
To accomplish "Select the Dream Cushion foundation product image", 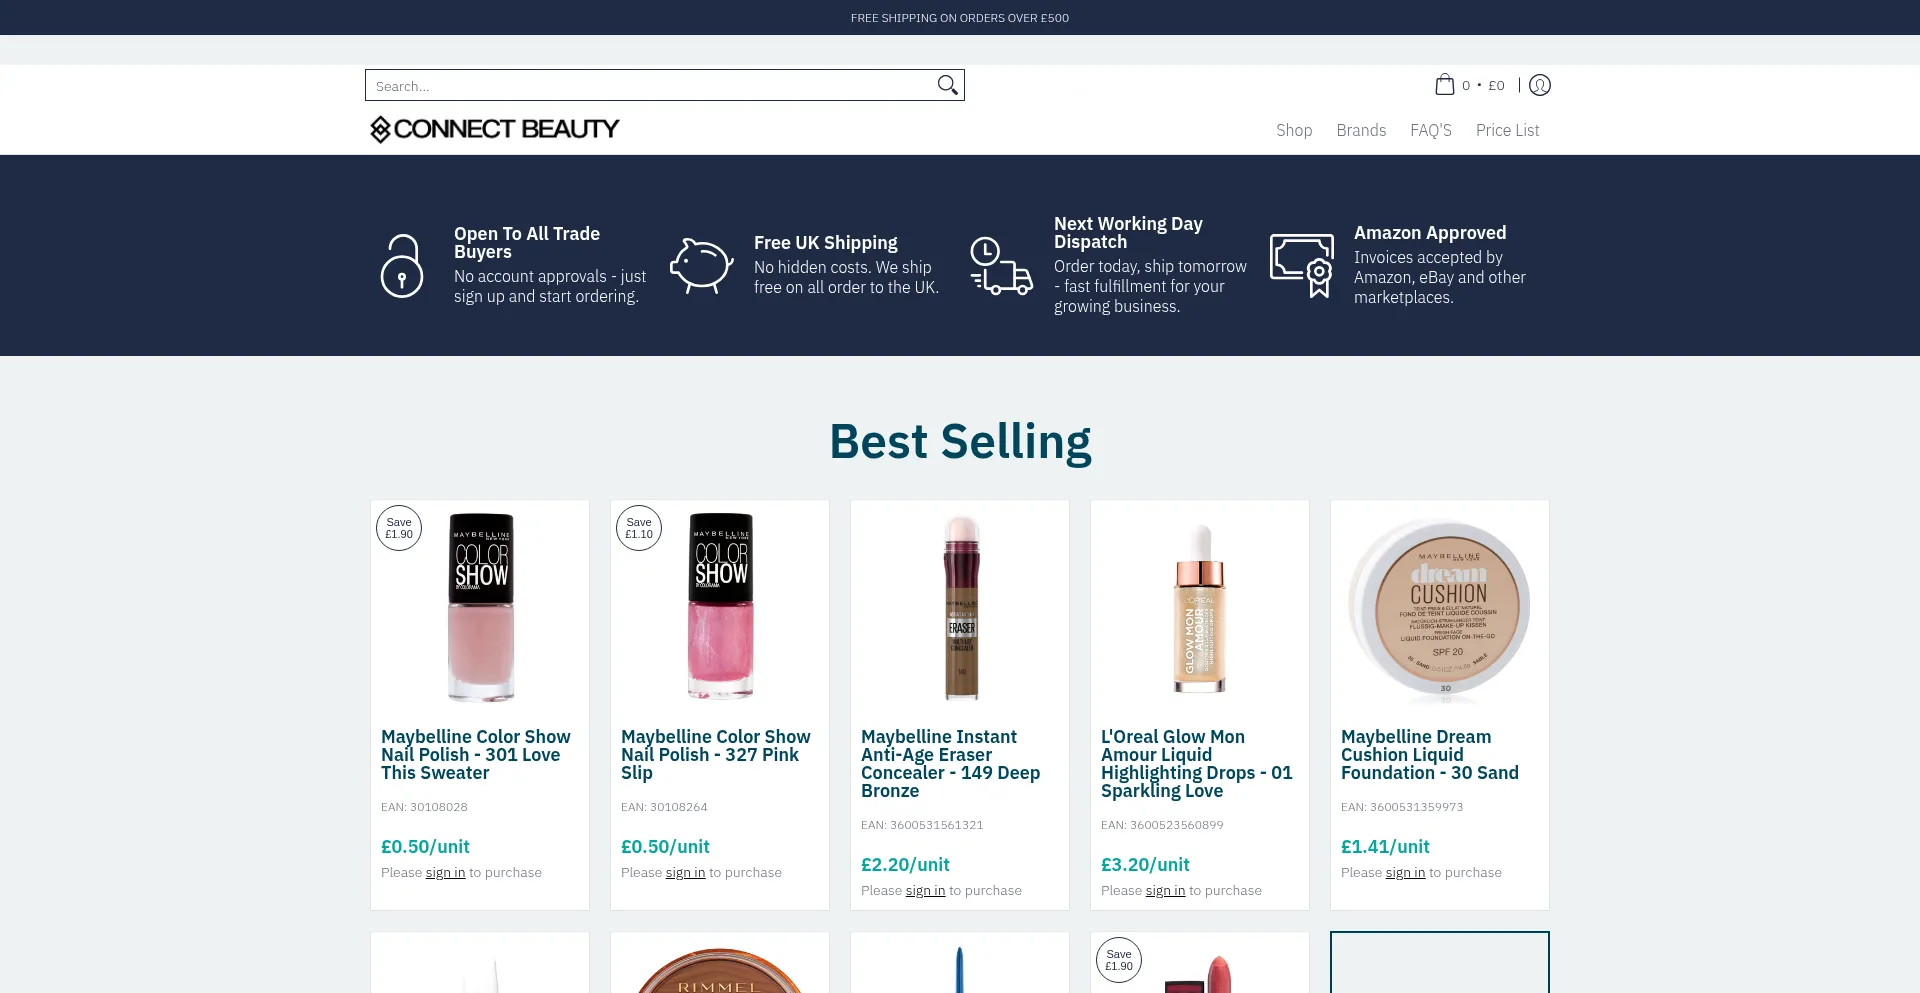I will 1439,606.
